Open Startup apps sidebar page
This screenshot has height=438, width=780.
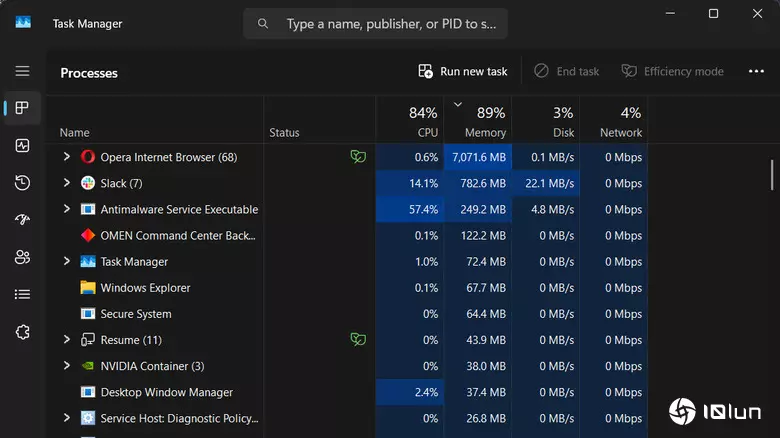(22, 219)
